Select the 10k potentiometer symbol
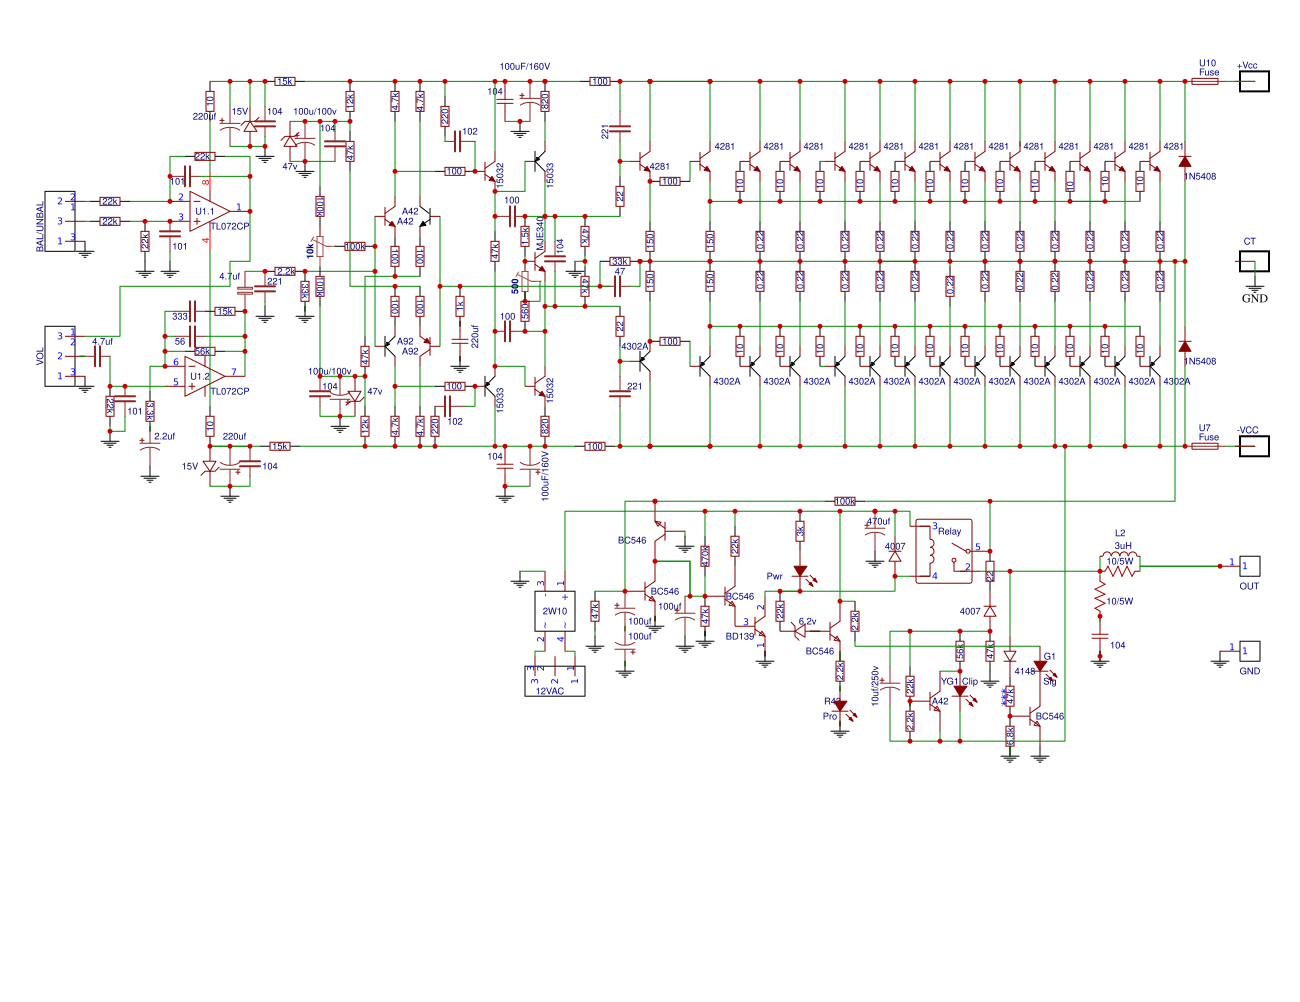1300x1002 pixels. [320, 246]
